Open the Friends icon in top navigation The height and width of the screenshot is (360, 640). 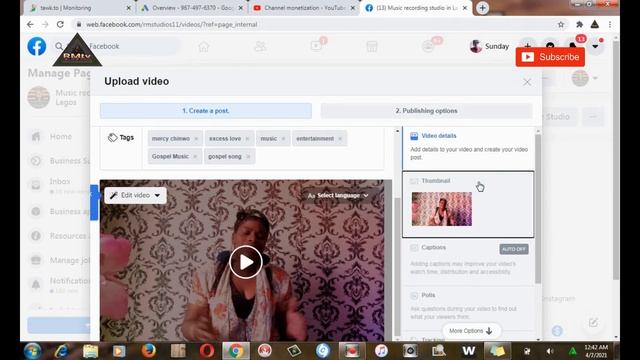click(x=260, y=47)
